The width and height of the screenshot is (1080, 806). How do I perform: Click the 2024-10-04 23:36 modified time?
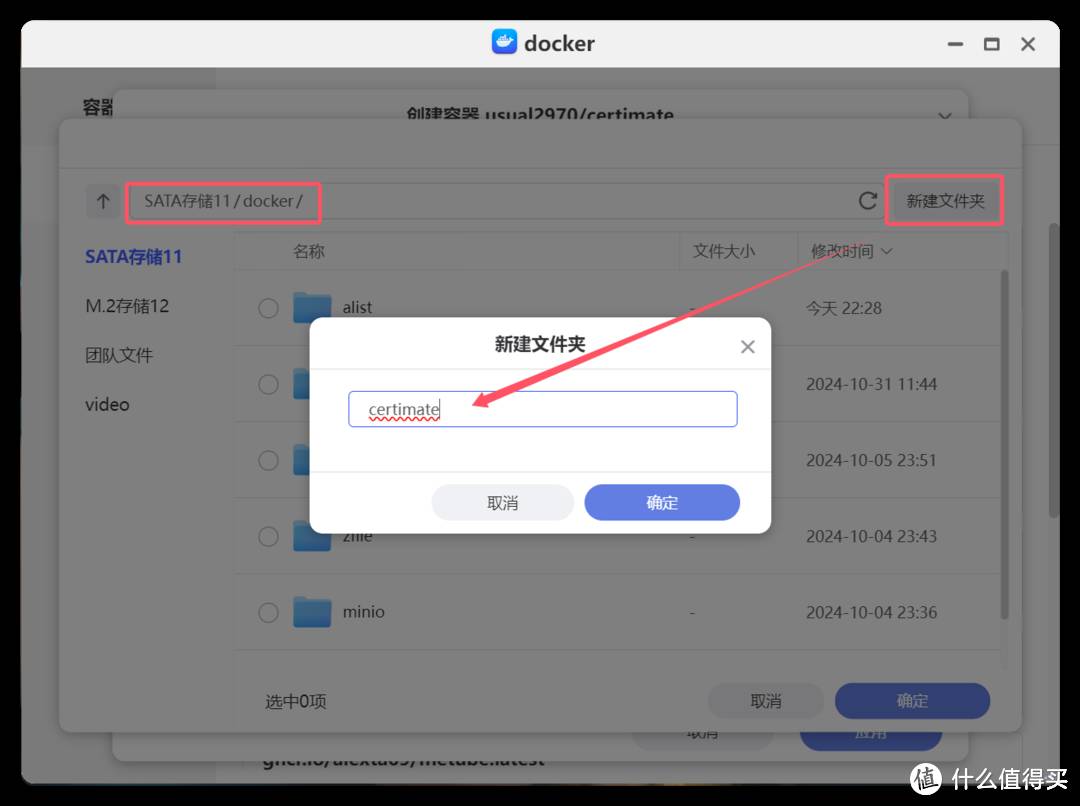click(871, 612)
